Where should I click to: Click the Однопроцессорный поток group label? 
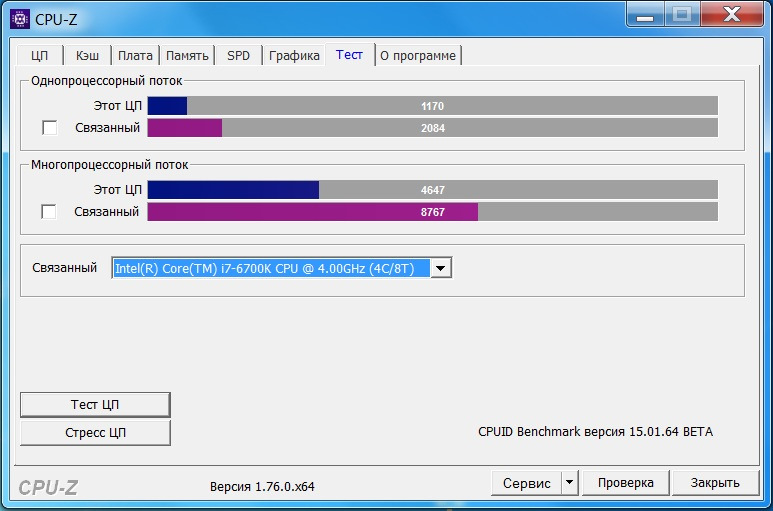click(x=106, y=81)
